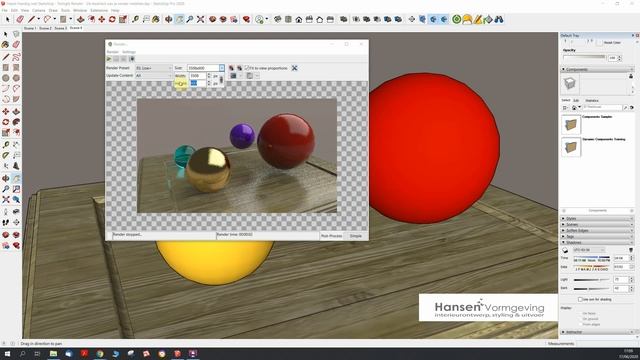The image size is (640, 360).
Task: Select Walk footprints tool in left toolbar
Action: (6, 222)
